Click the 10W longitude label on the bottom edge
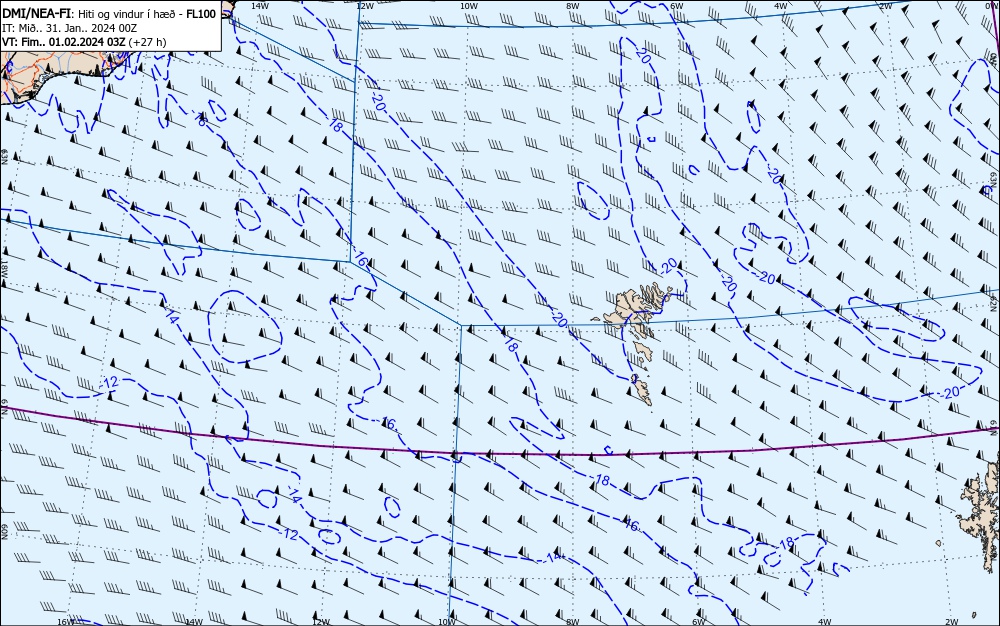 pos(447,622)
